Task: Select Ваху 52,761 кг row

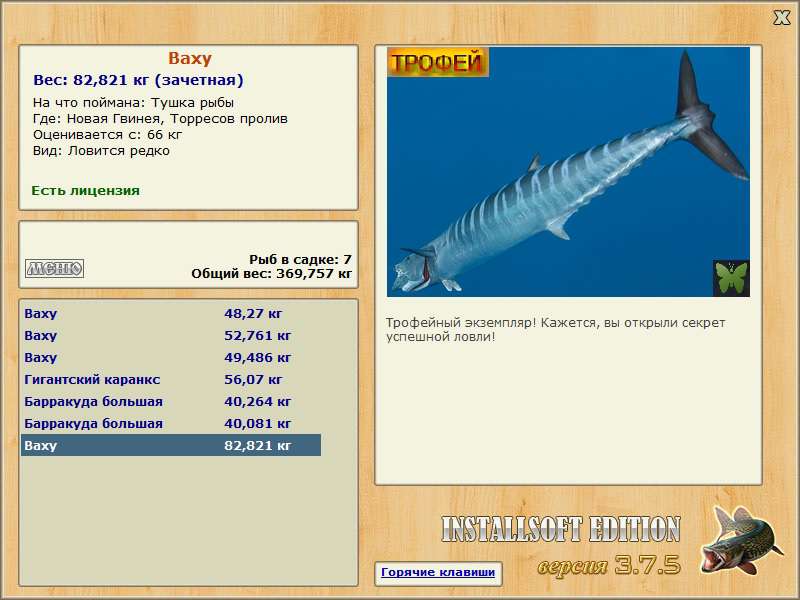Action: pyautogui.click(x=171, y=335)
